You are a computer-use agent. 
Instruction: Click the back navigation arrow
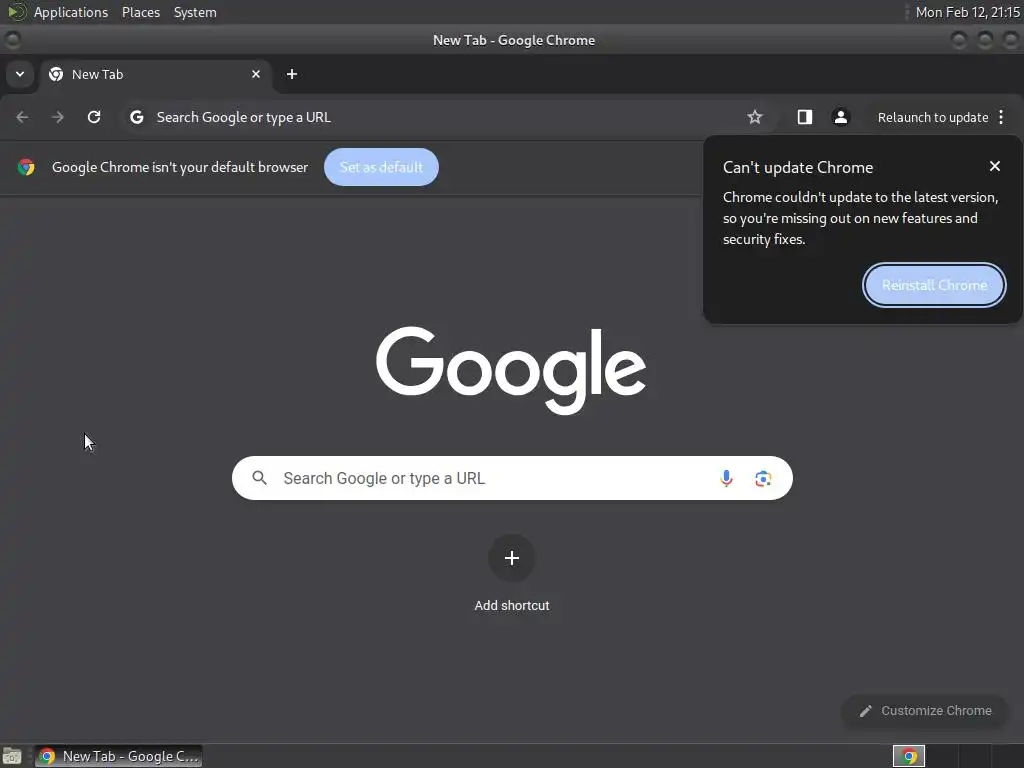click(x=22, y=117)
